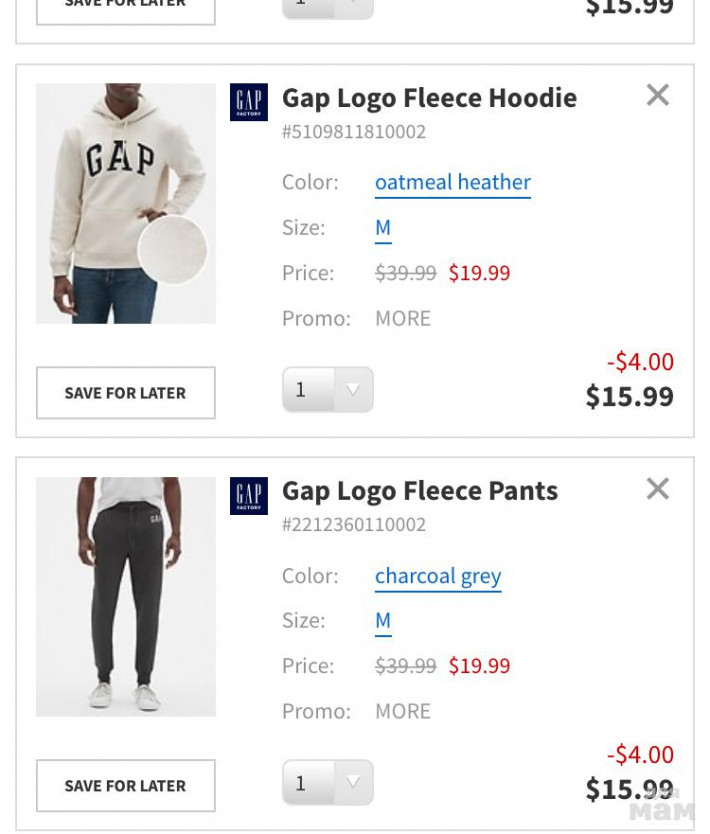
Task: Save the Fleece Hoodie for later
Action: coord(126,393)
